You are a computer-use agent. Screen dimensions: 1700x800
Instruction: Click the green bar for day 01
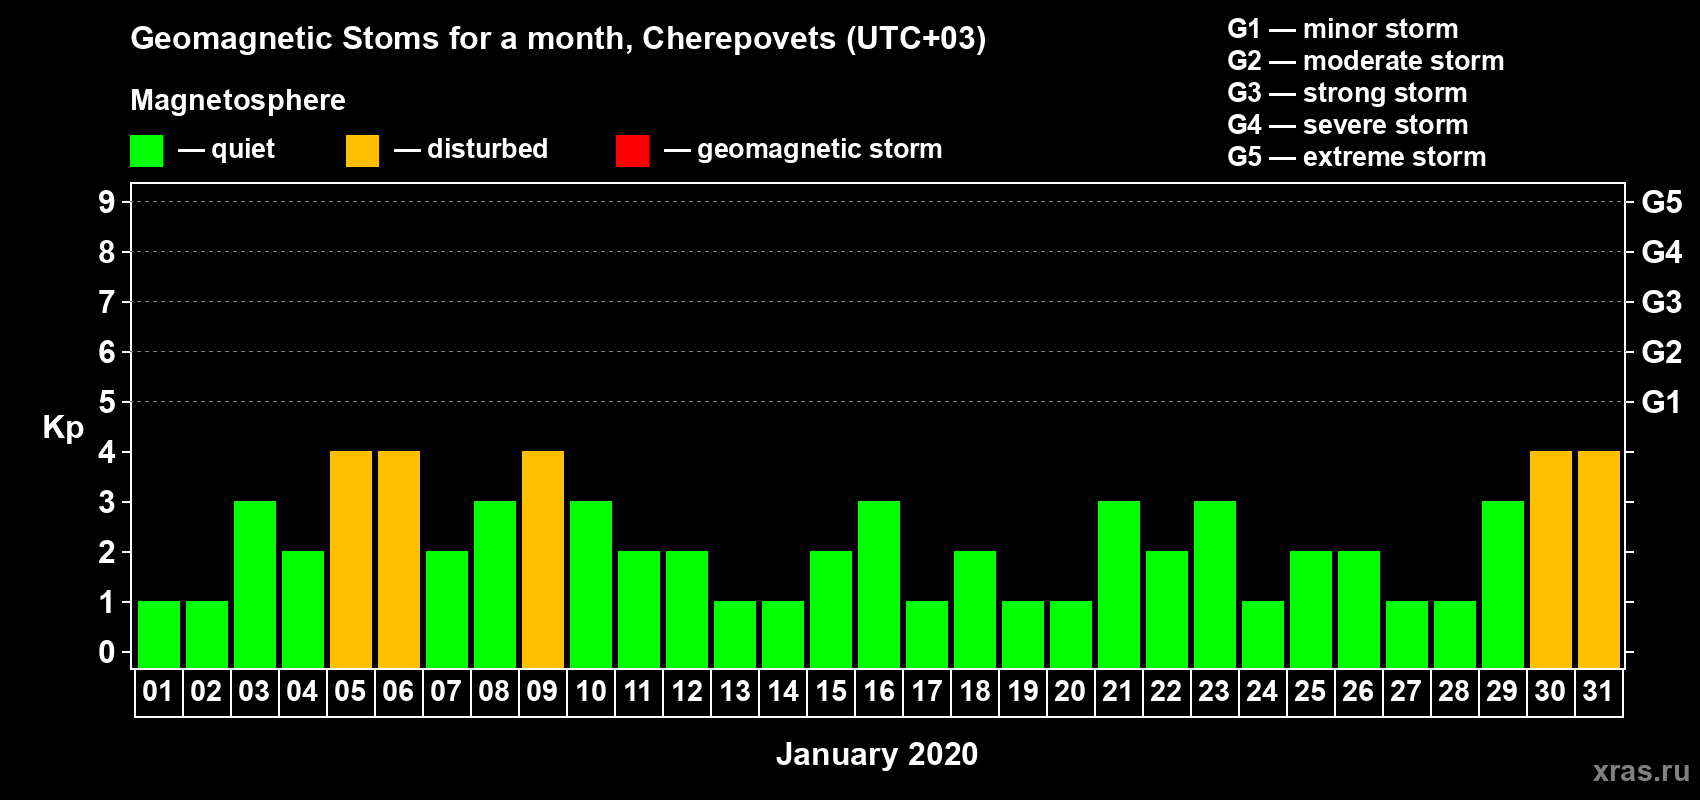click(x=159, y=635)
